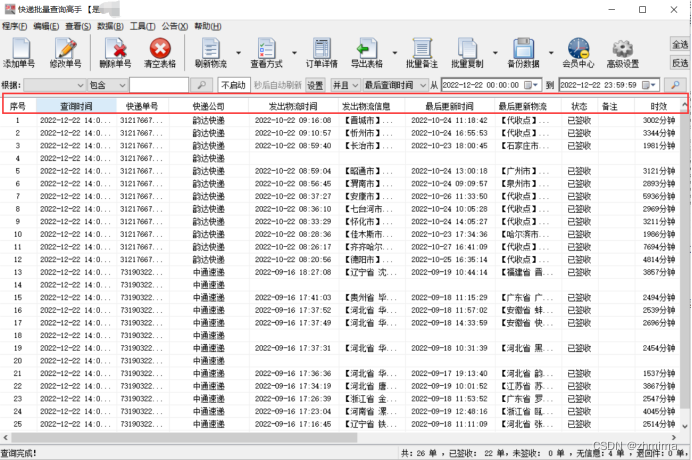
Task: Expand the 查看方式 dropdown arrow
Action: click(x=294, y=53)
